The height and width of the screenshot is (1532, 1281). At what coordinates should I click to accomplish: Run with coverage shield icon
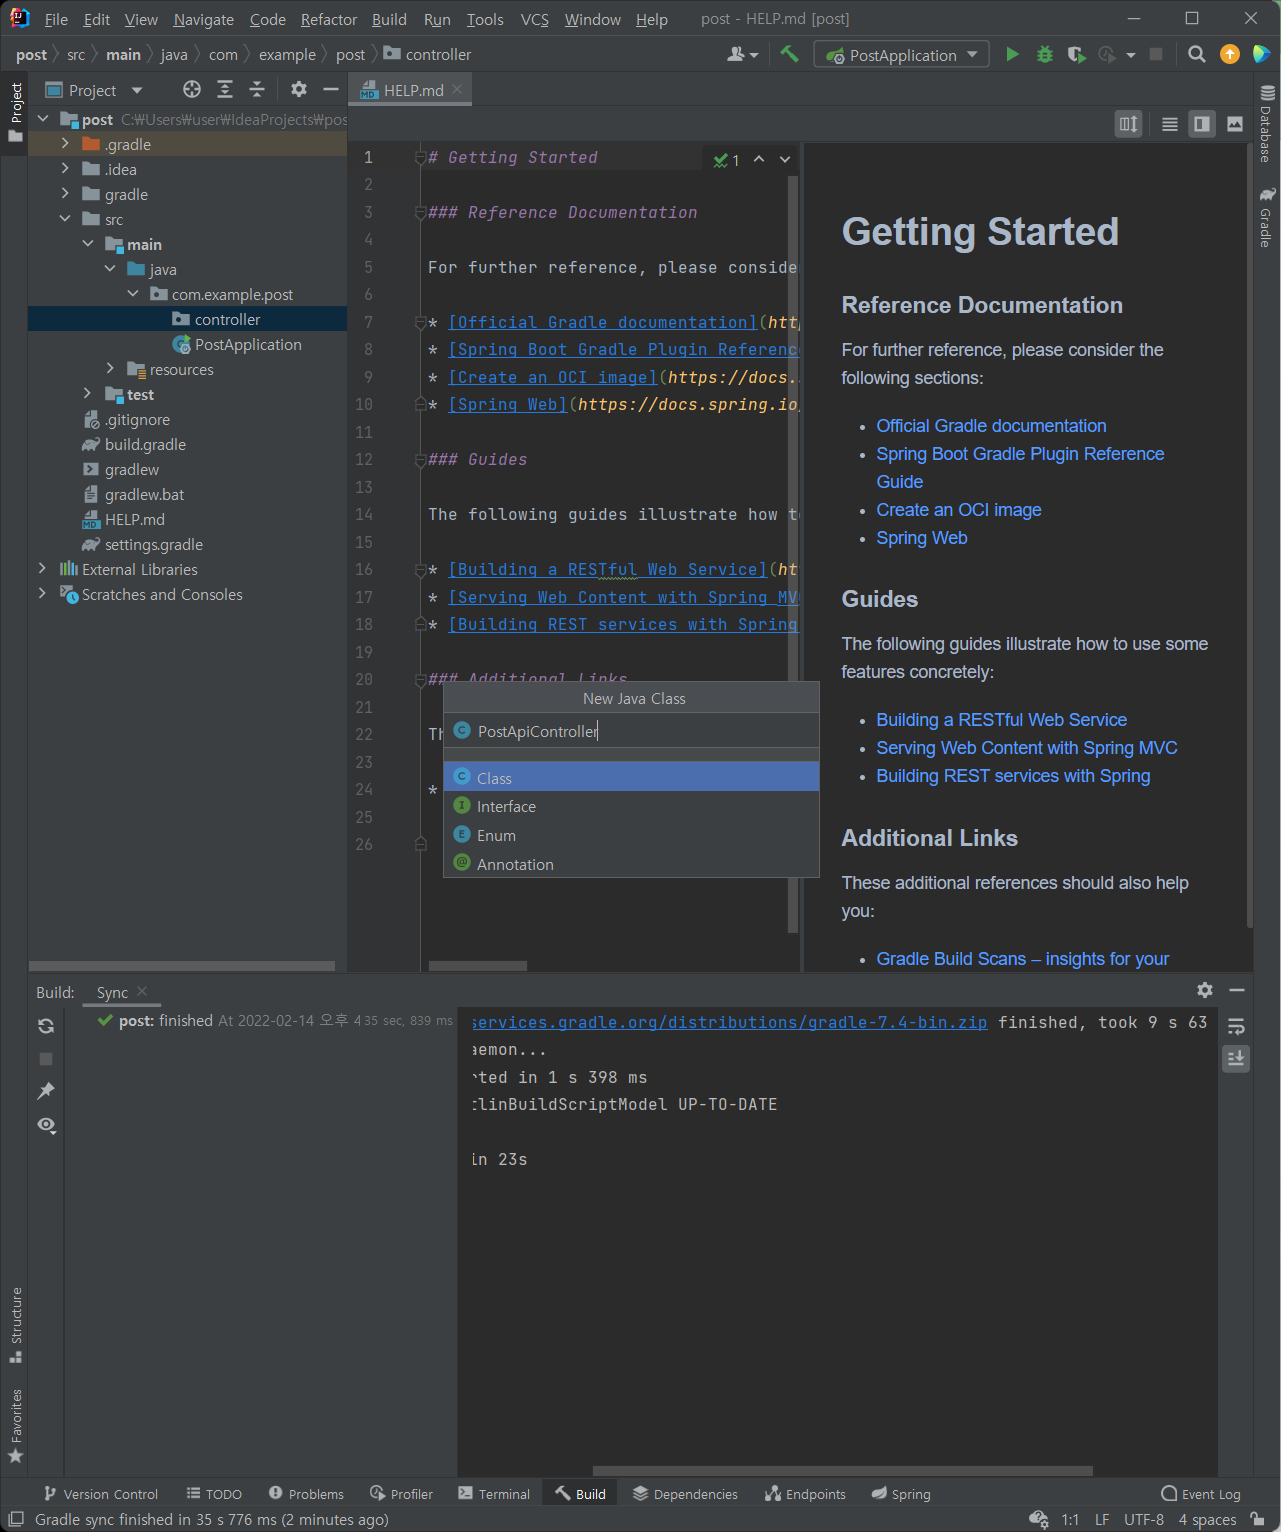[x=1076, y=55]
